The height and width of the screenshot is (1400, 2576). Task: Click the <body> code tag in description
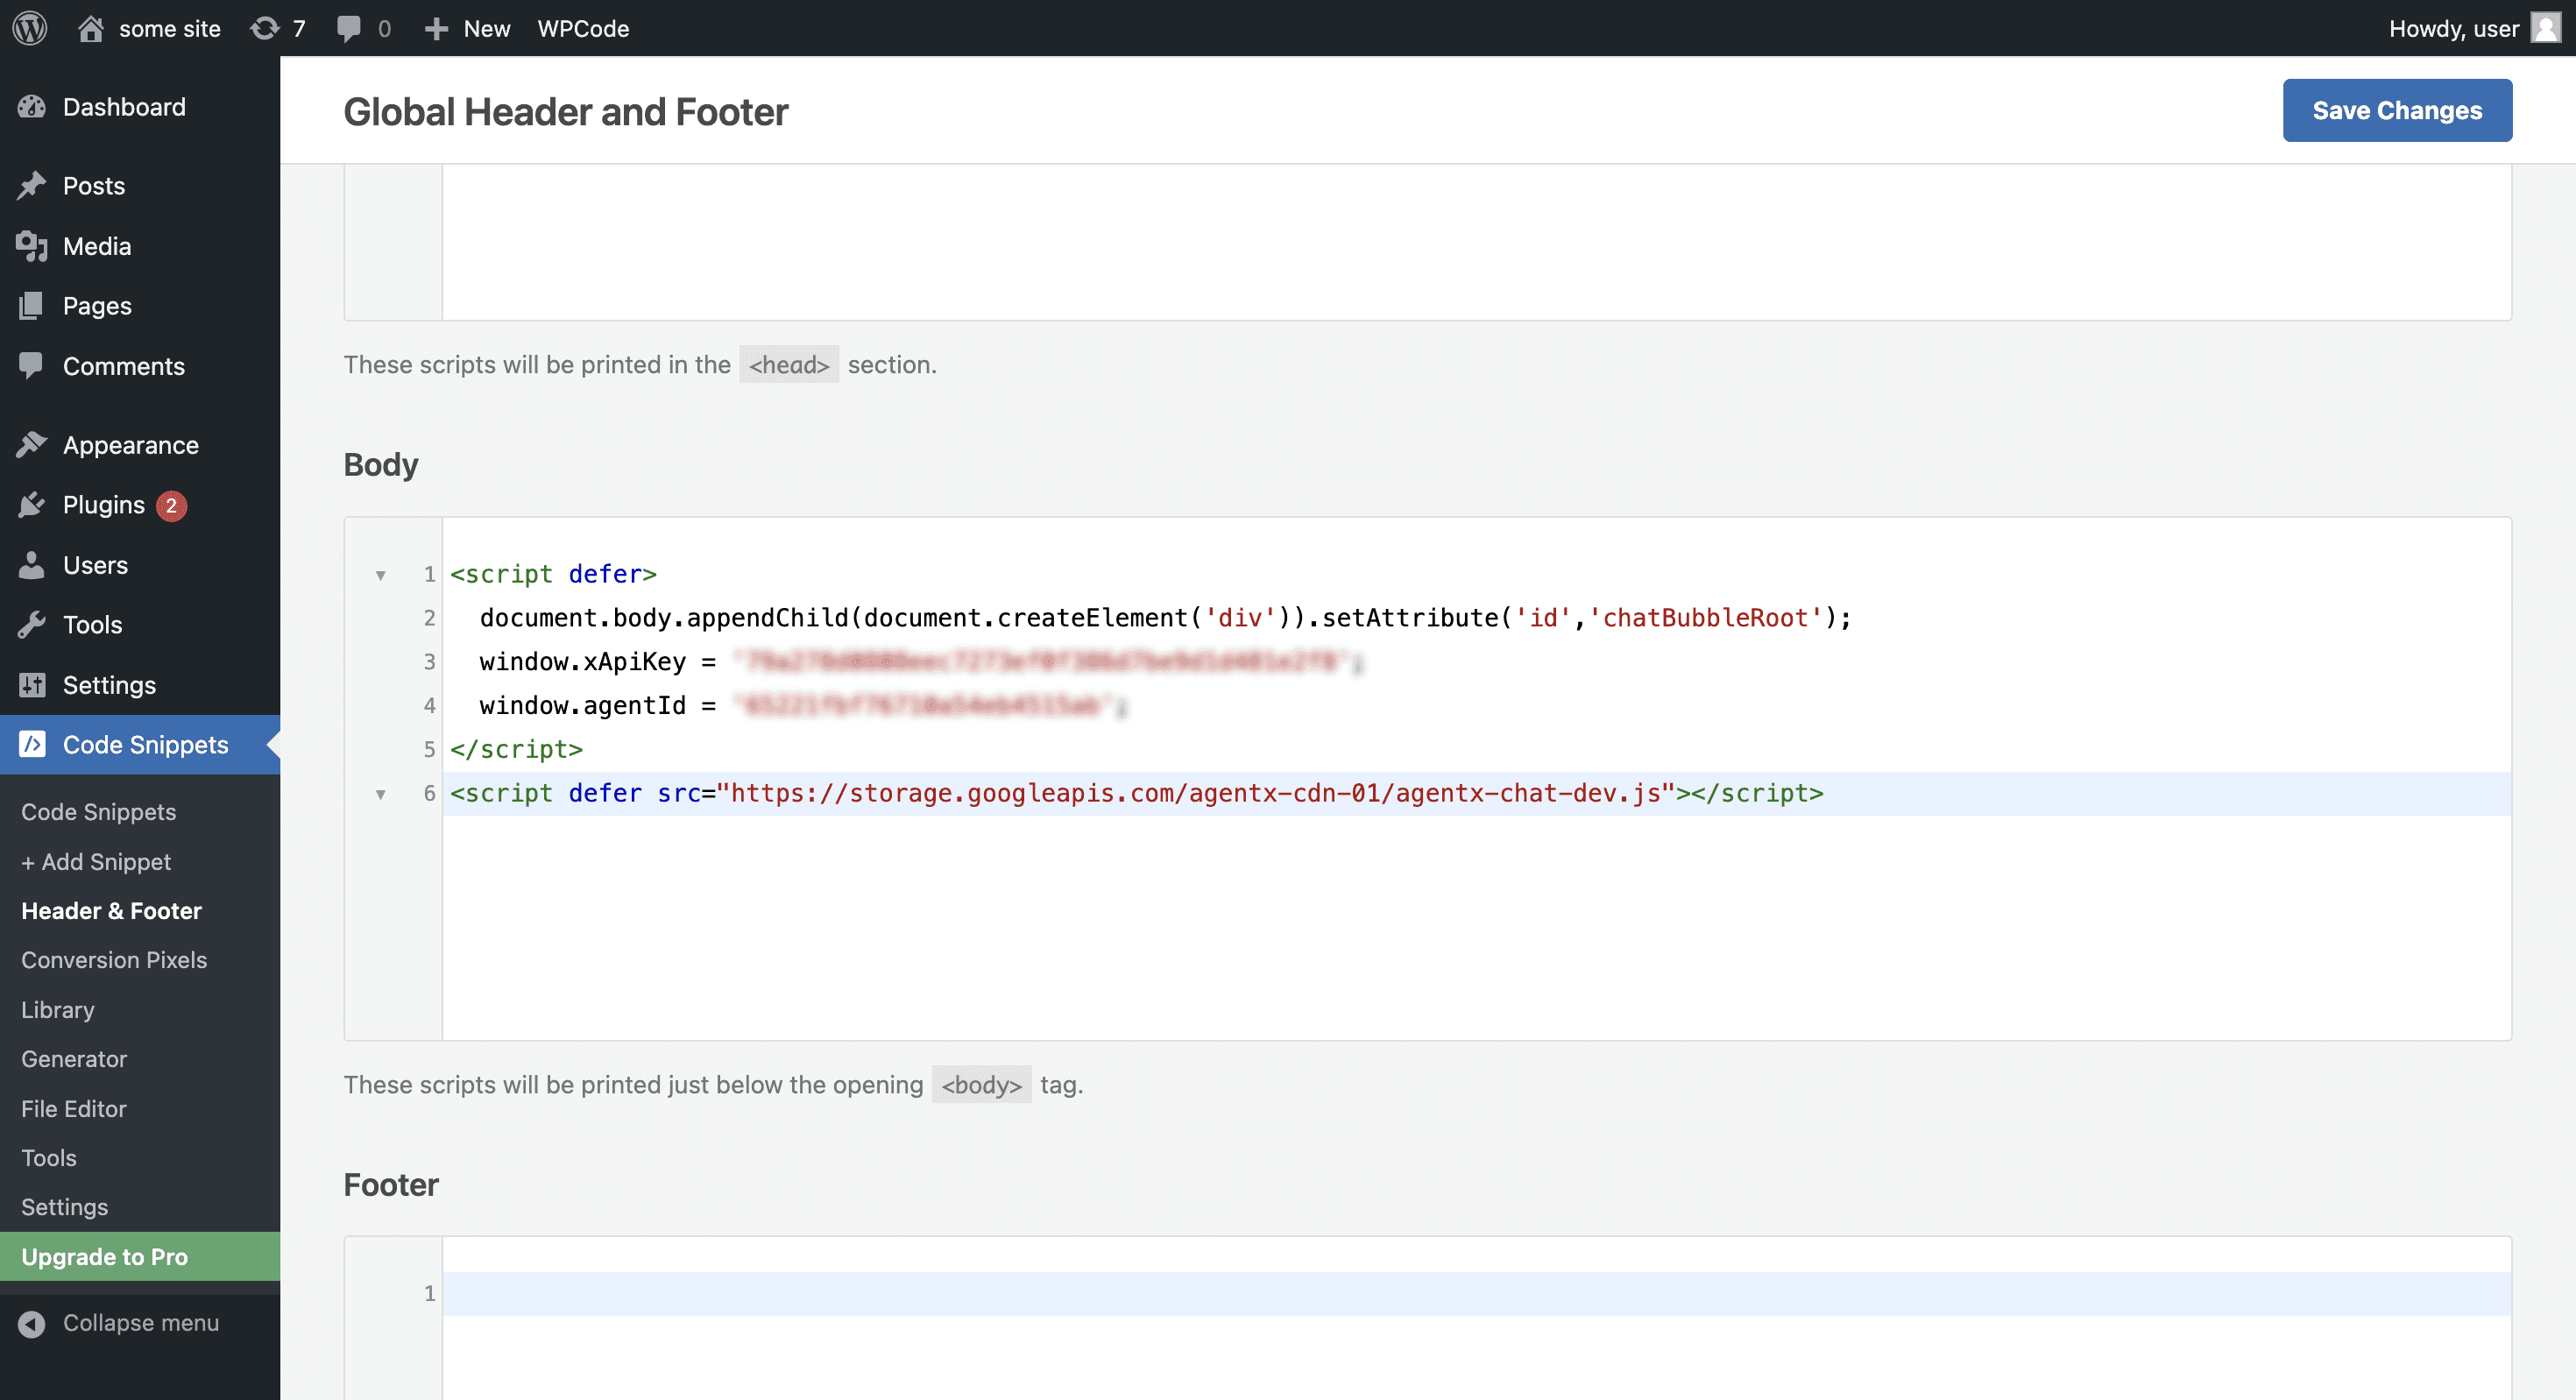point(981,1085)
